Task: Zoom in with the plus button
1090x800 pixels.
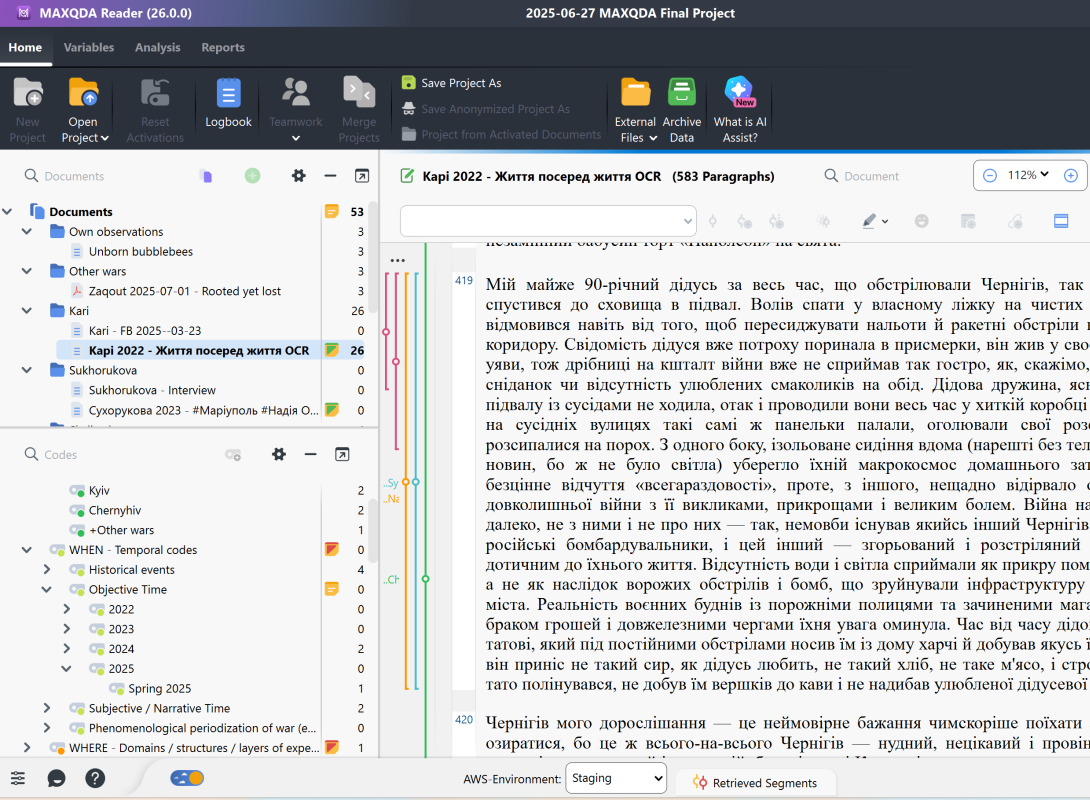Action: click(x=1071, y=176)
